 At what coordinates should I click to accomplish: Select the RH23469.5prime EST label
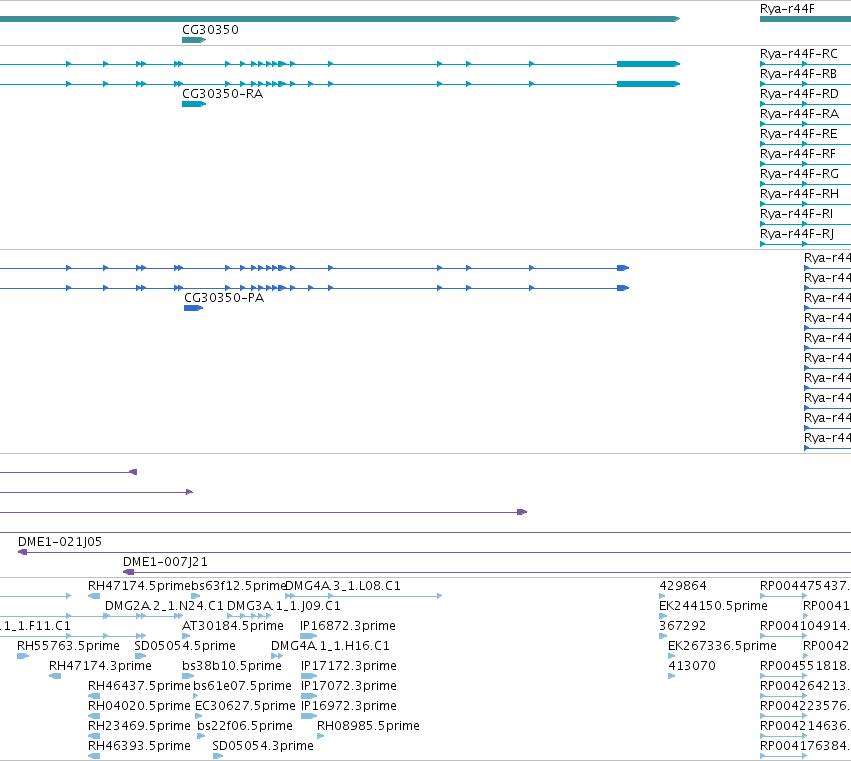click(139, 726)
